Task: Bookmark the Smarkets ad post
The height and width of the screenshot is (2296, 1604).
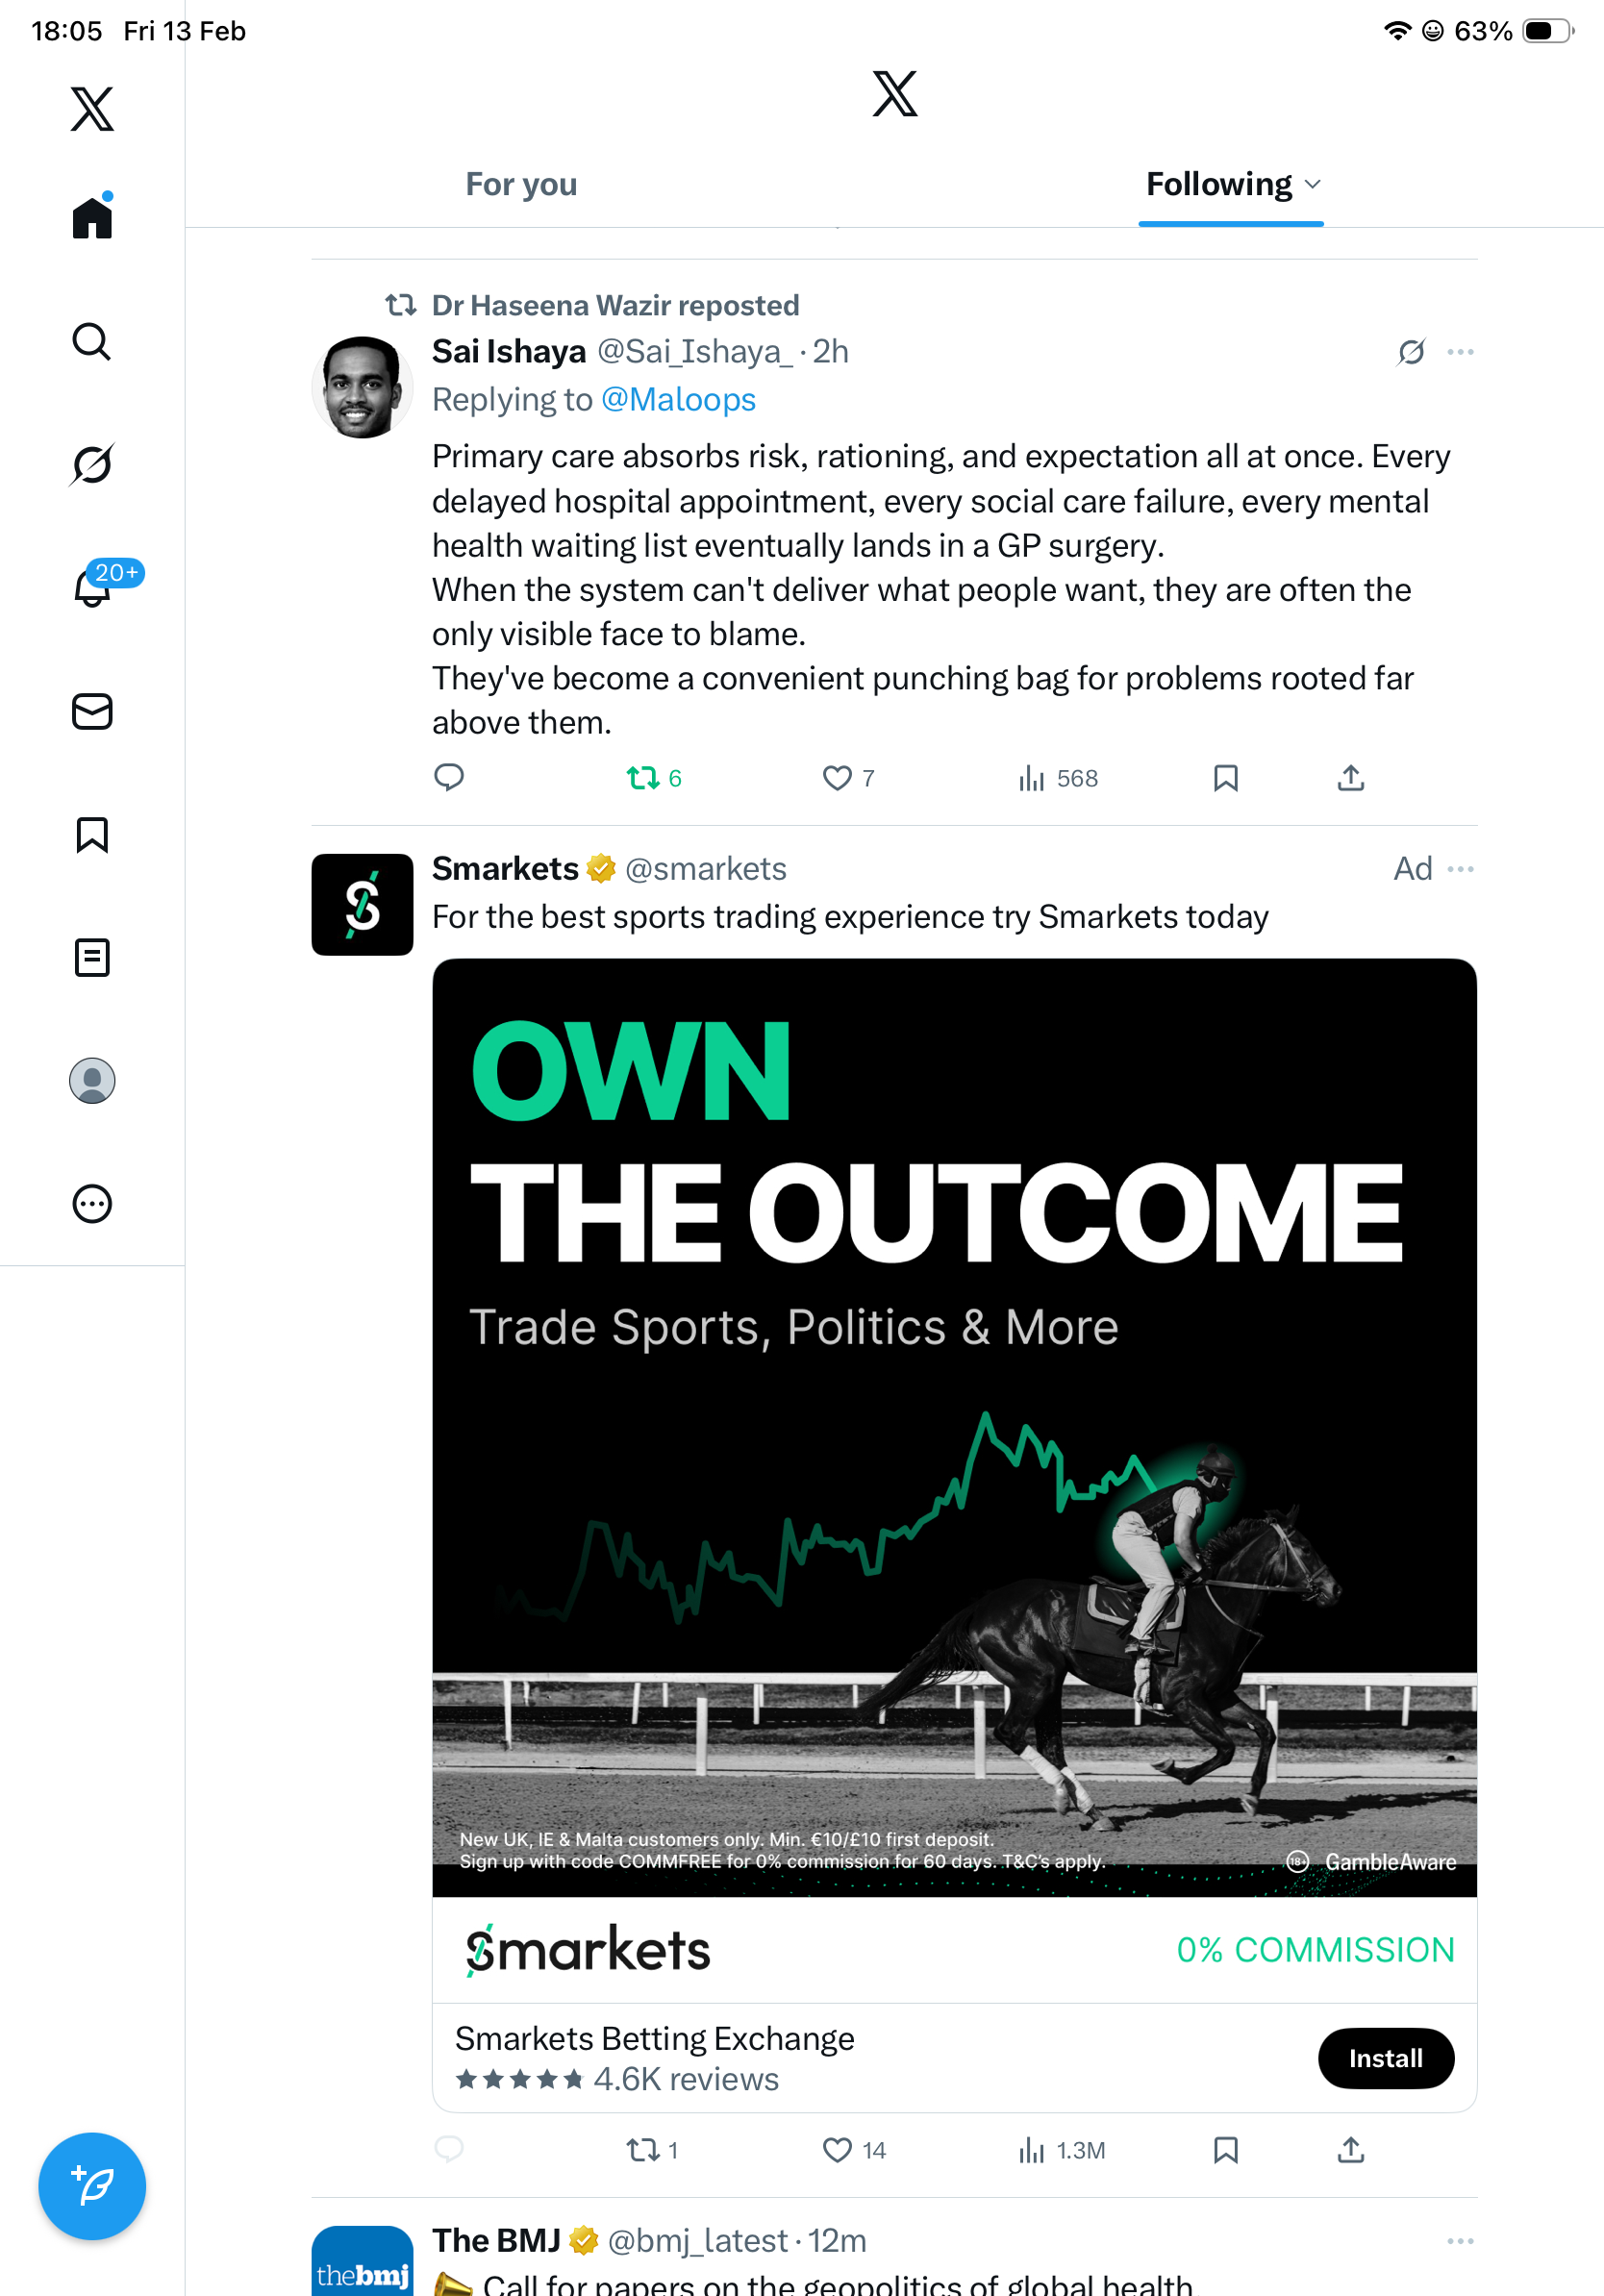Action: click(x=1226, y=2150)
